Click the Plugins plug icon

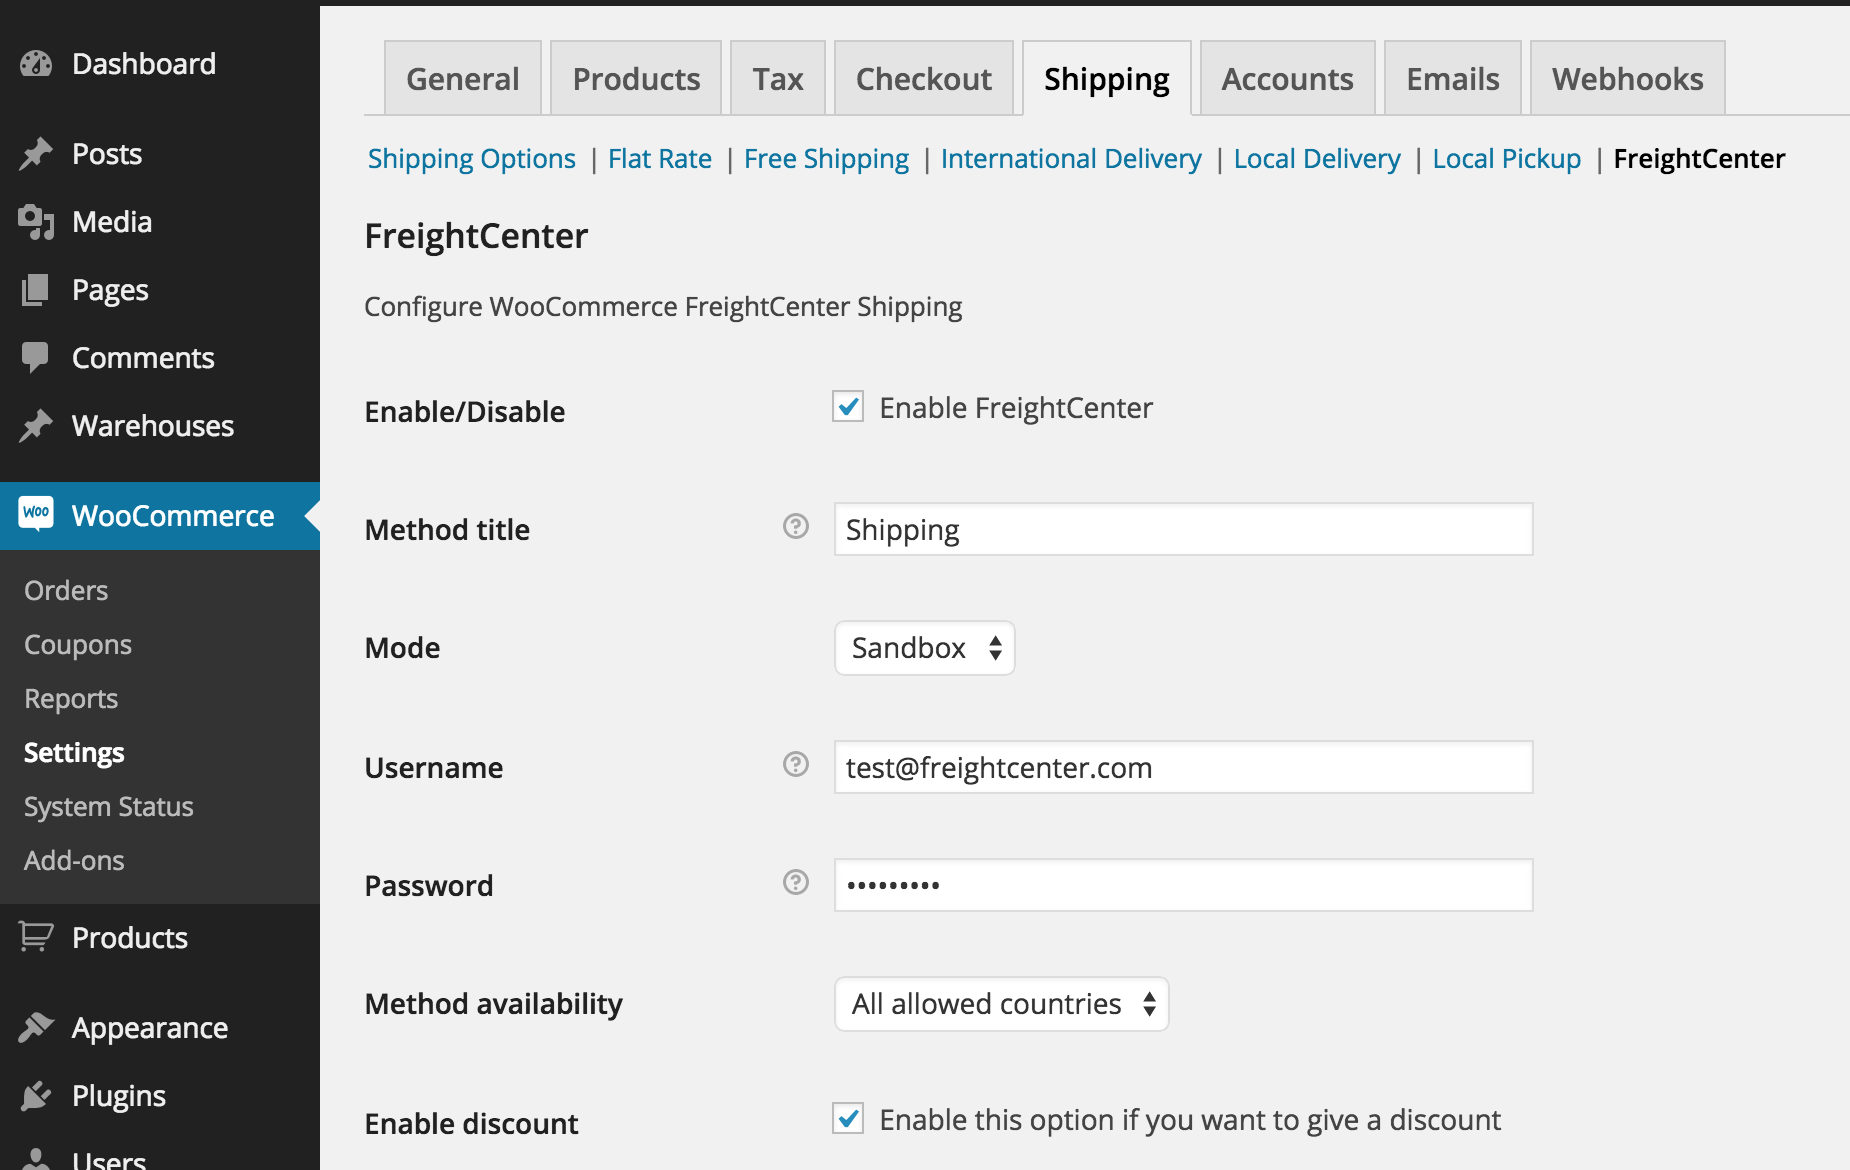coord(36,1096)
